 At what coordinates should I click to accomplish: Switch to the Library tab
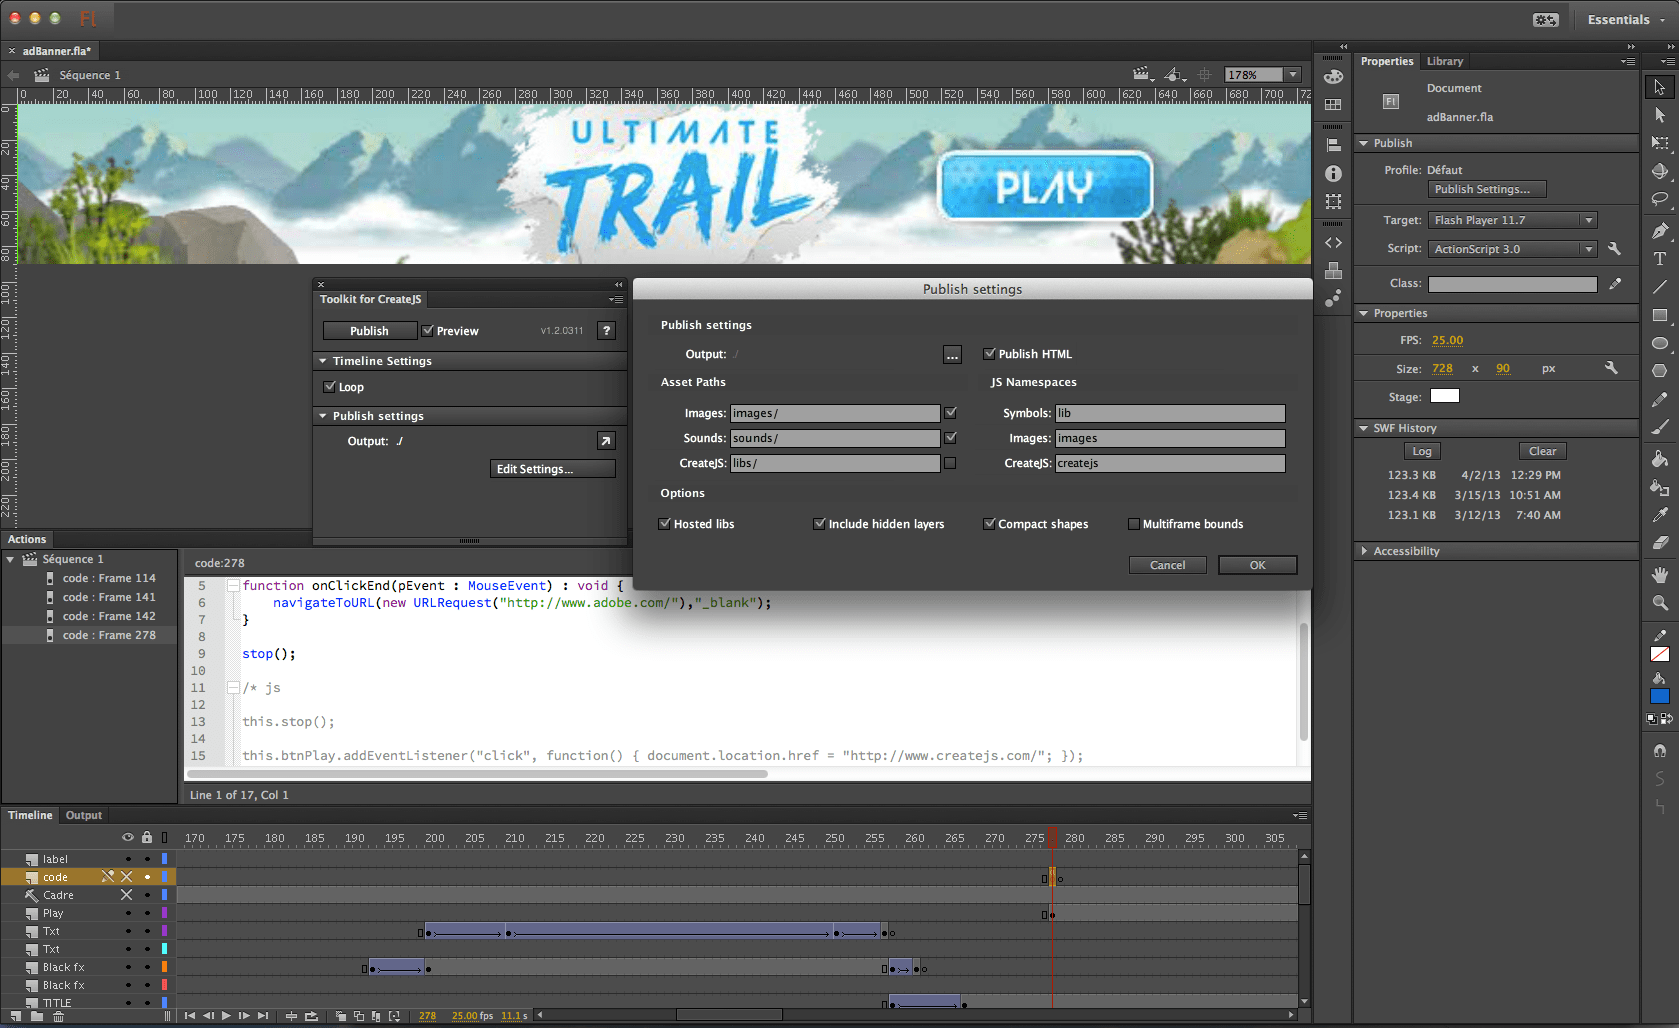1444,61
